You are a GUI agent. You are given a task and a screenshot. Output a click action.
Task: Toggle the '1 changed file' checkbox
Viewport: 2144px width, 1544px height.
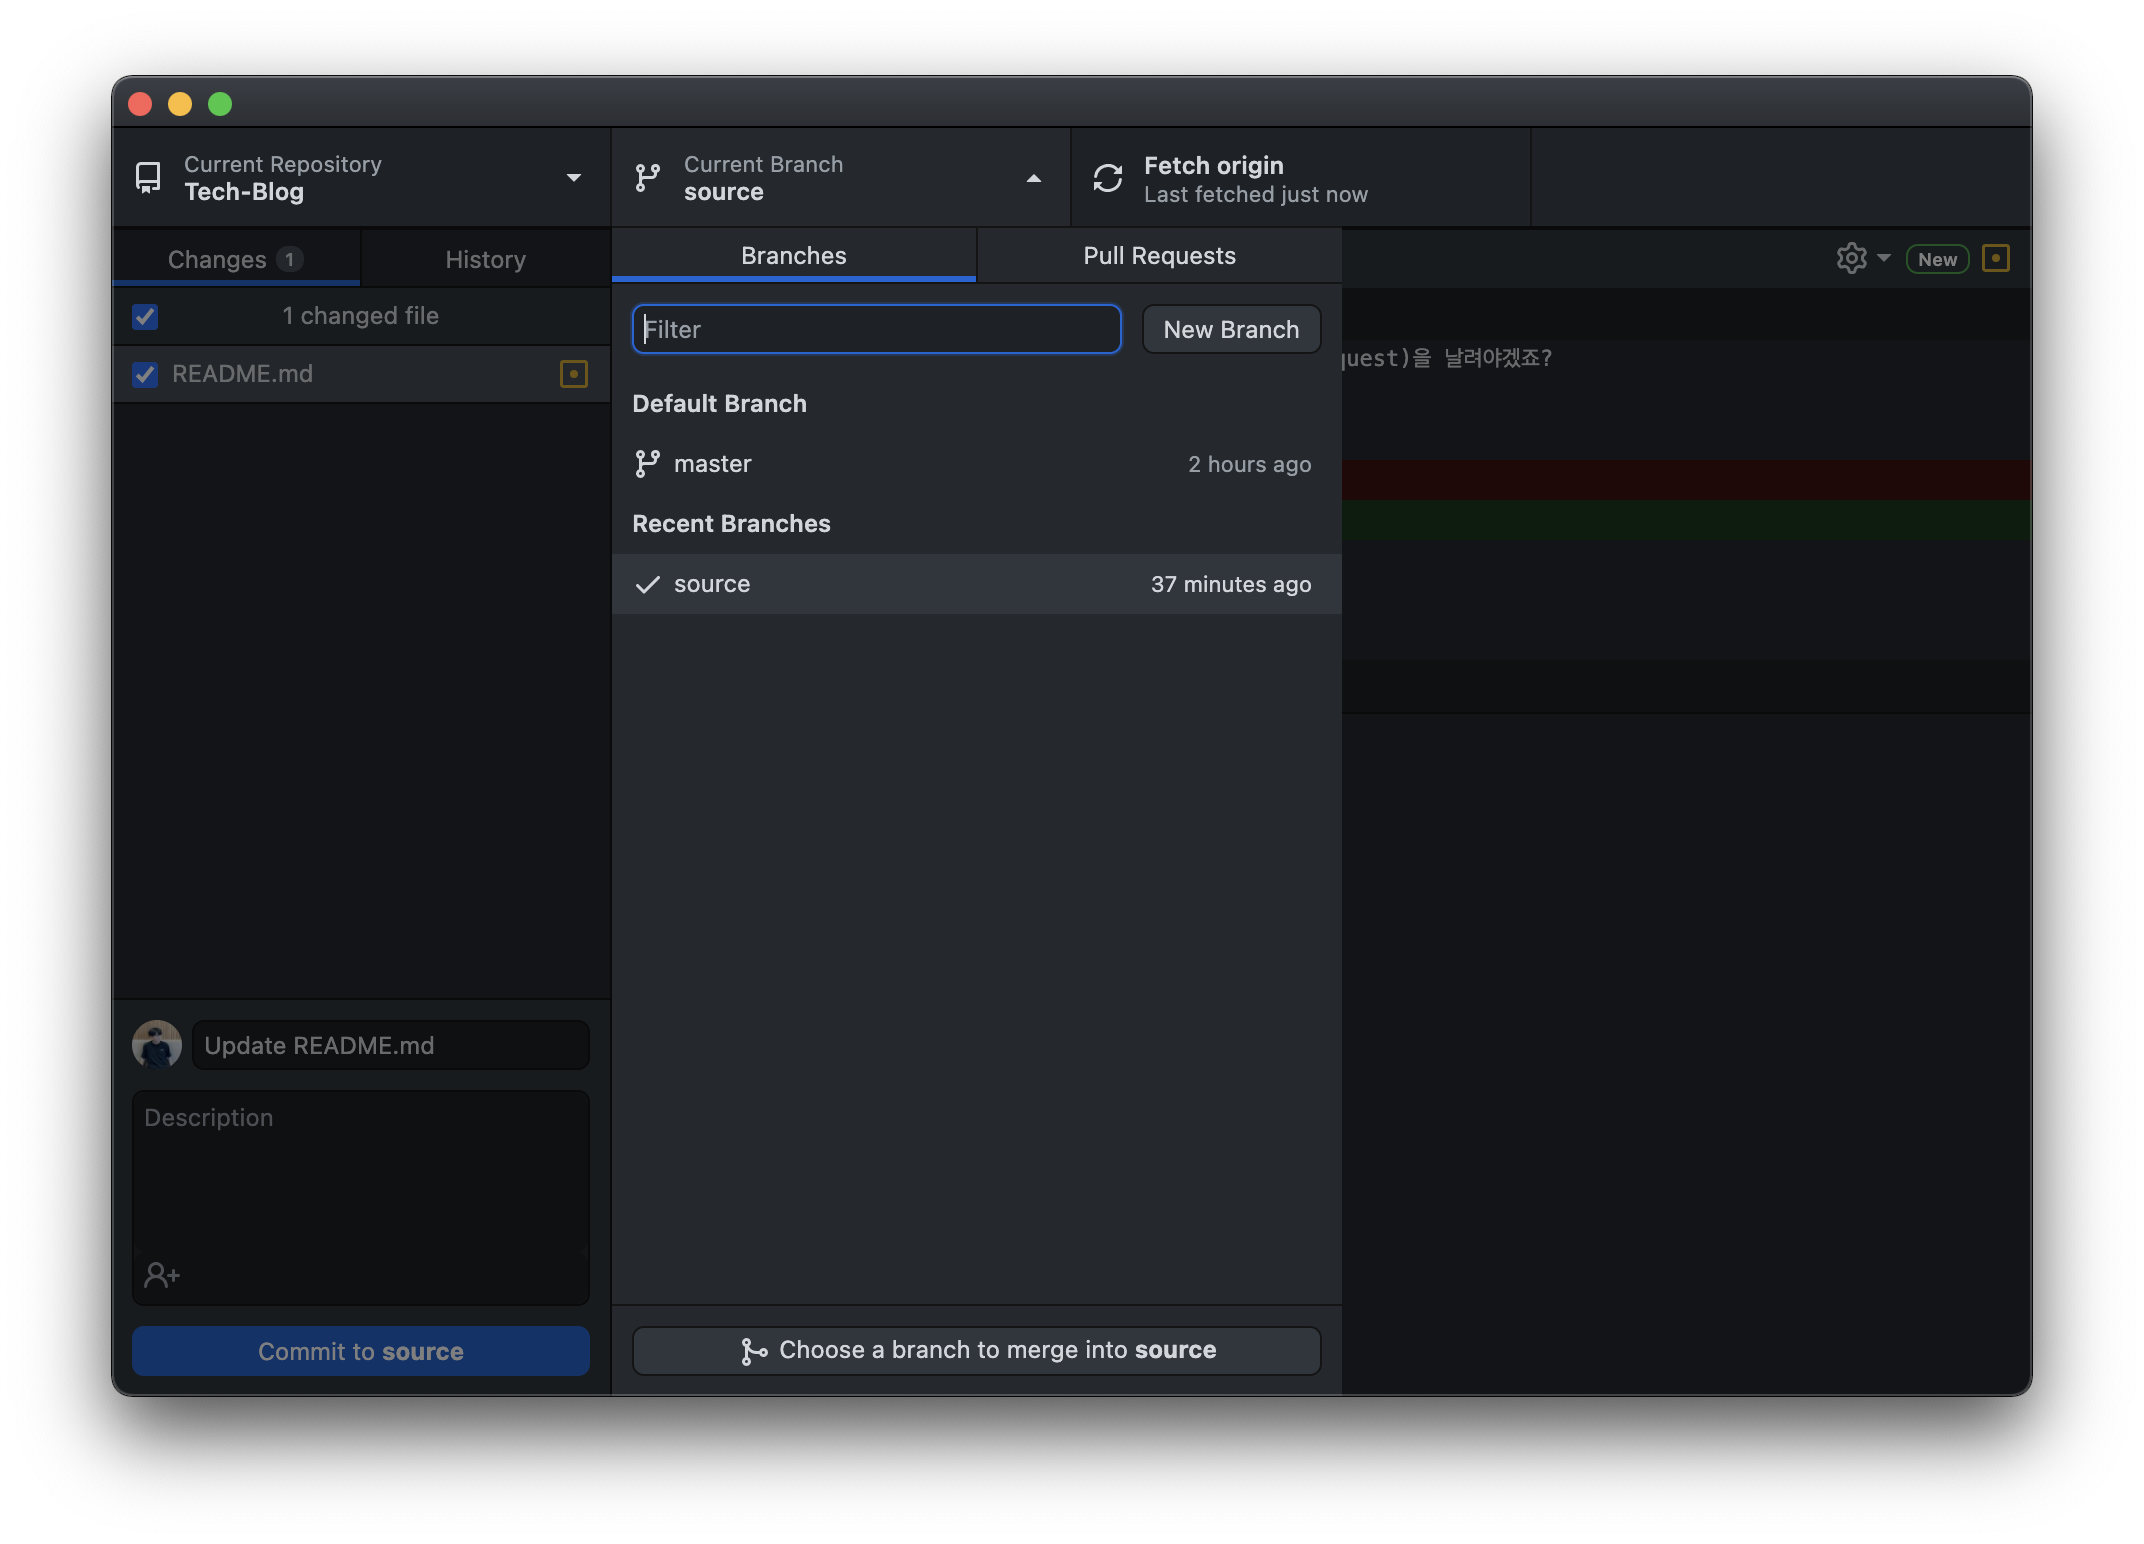pyautogui.click(x=144, y=316)
